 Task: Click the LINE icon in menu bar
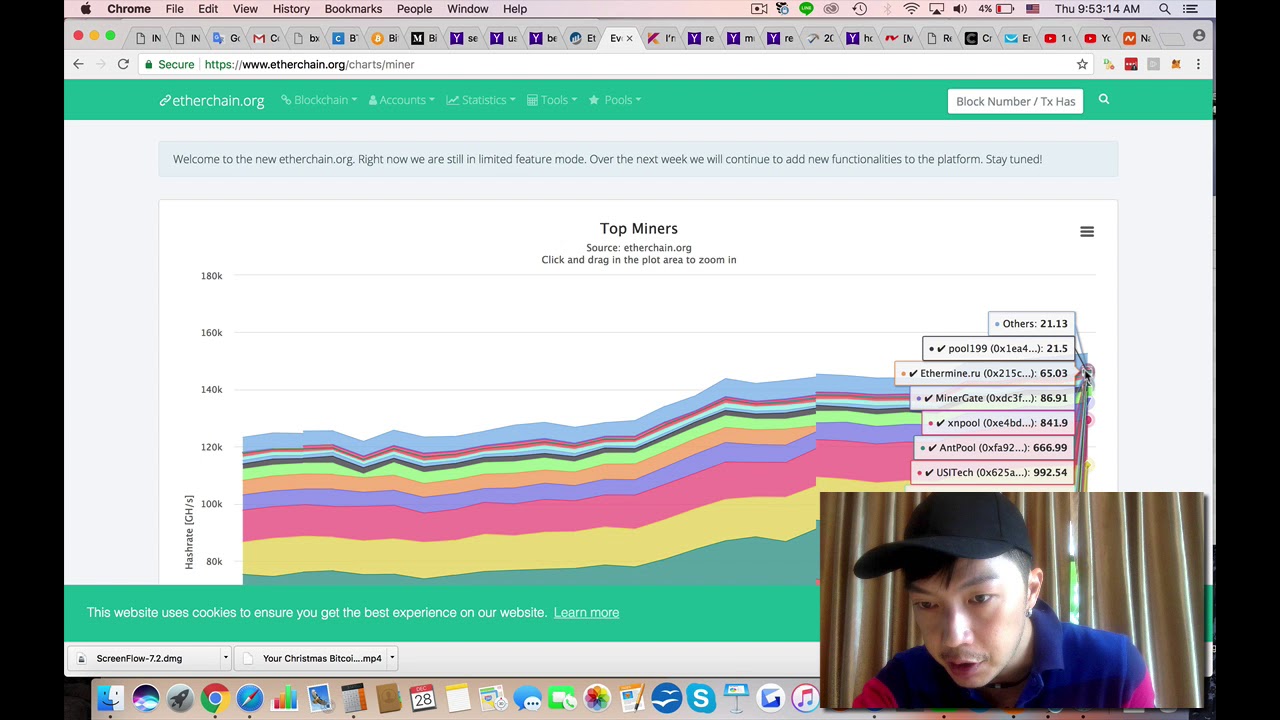tap(807, 9)
